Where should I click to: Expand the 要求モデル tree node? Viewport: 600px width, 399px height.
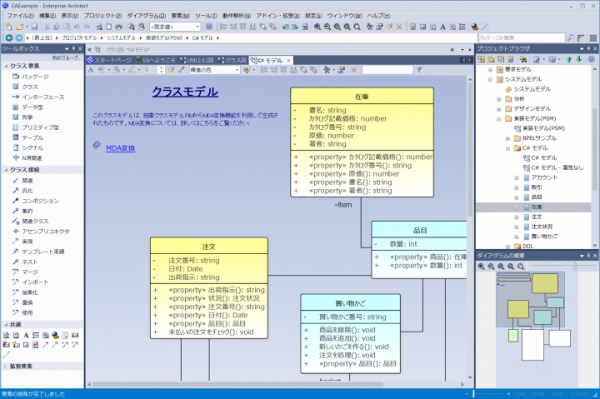[490, 70]
